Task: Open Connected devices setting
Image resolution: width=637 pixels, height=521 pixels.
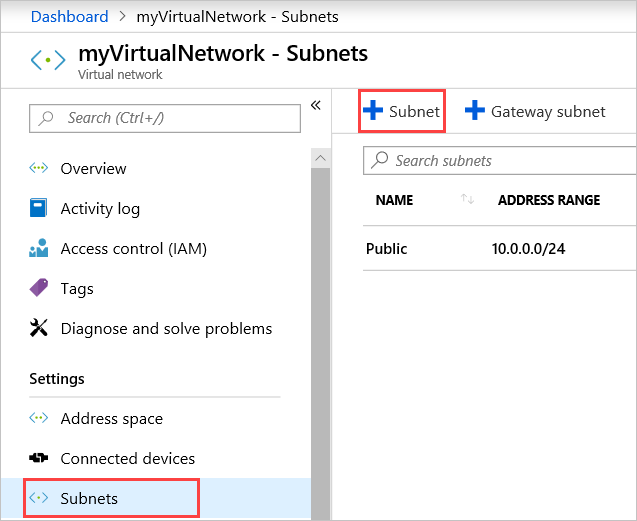Action: 128,458
